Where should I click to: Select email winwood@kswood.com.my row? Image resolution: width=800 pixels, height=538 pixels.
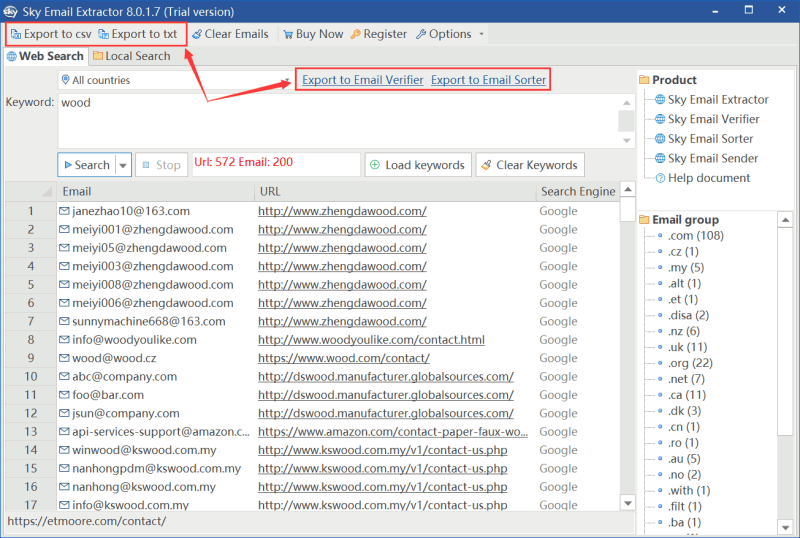coord(144,450)
